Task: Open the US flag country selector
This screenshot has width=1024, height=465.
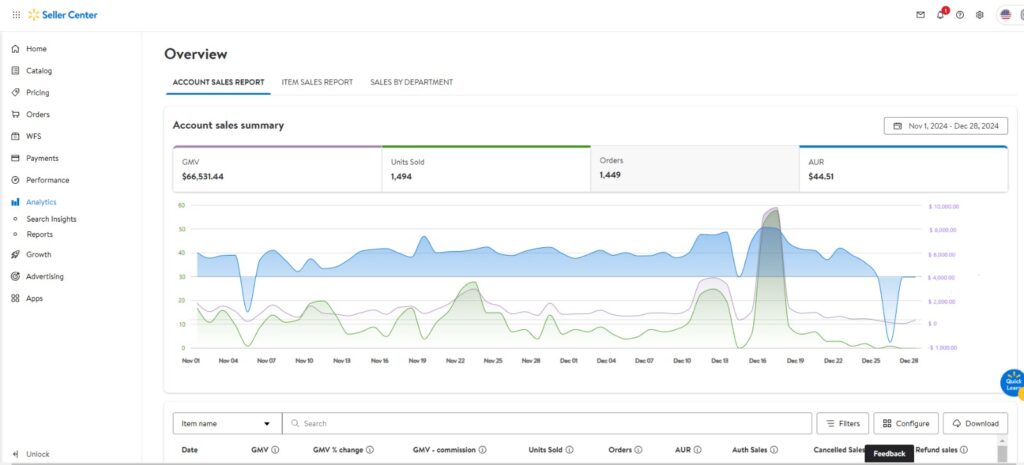Action: point(1006,15)
